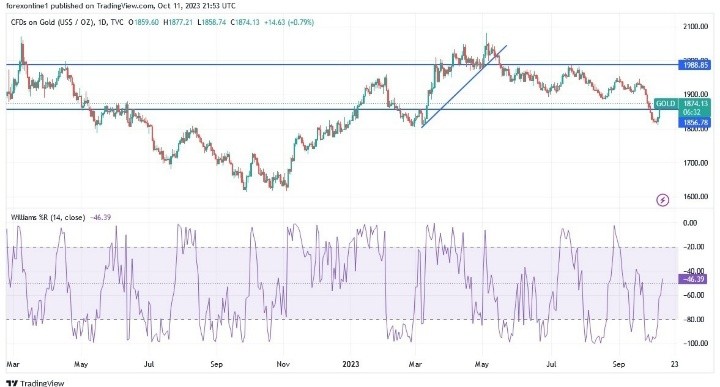
Task: Click the Close value C1874.13
Action: pos(245,22)
